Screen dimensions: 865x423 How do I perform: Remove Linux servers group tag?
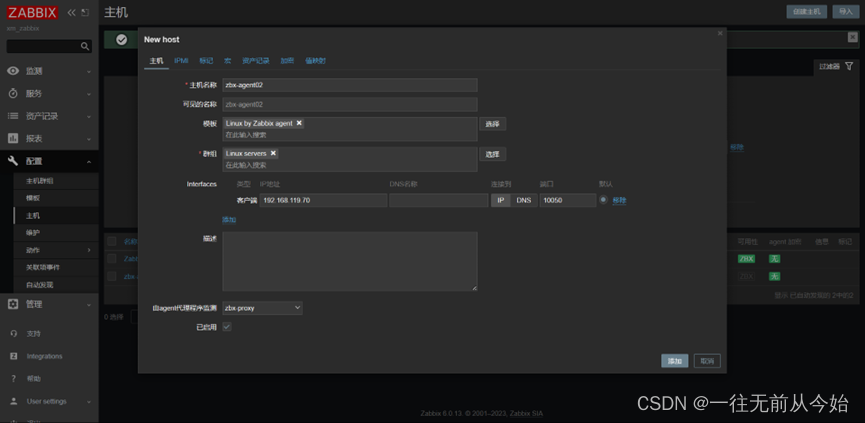click(273, 153)
